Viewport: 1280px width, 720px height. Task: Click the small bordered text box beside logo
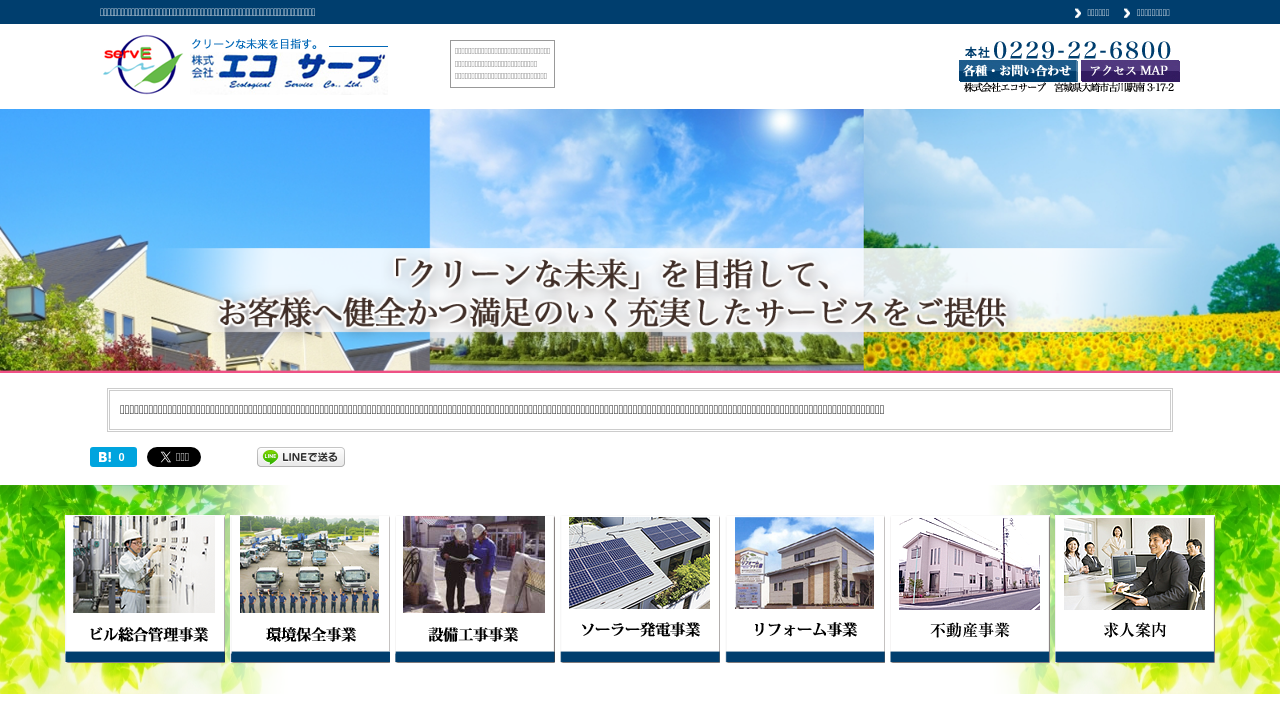coord(502,64)
